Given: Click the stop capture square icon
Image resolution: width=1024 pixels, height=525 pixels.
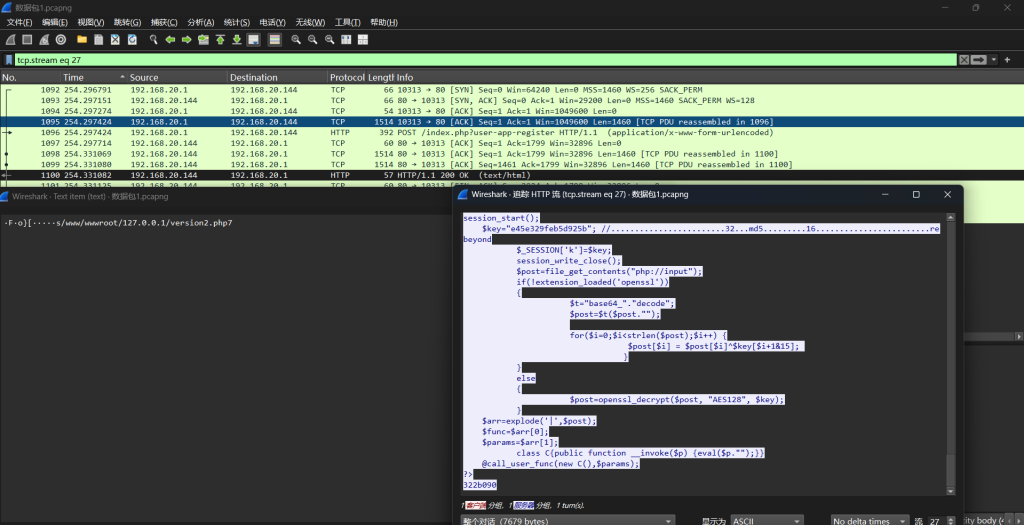Looking at the screenshot, I should pyautogui.click(x=27, y=40).
